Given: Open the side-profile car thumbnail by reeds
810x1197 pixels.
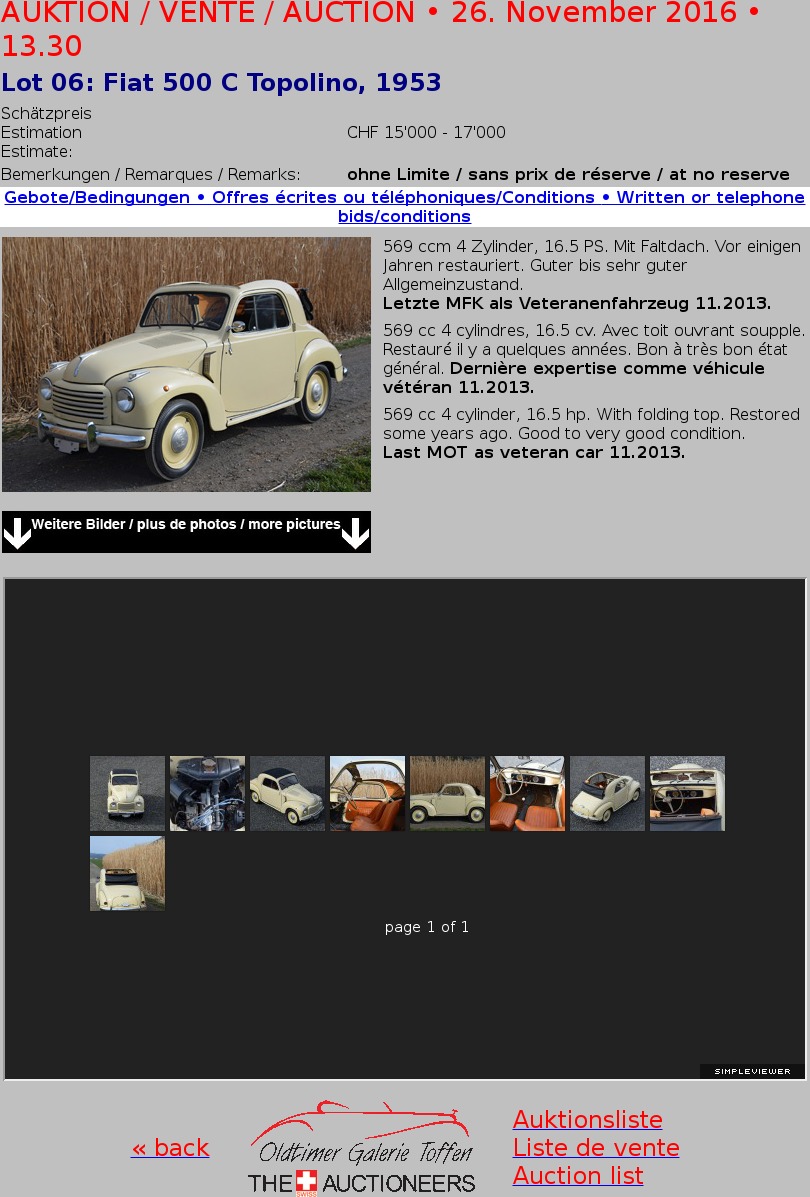Looking at the screenshot, I should tap(447, 793).
